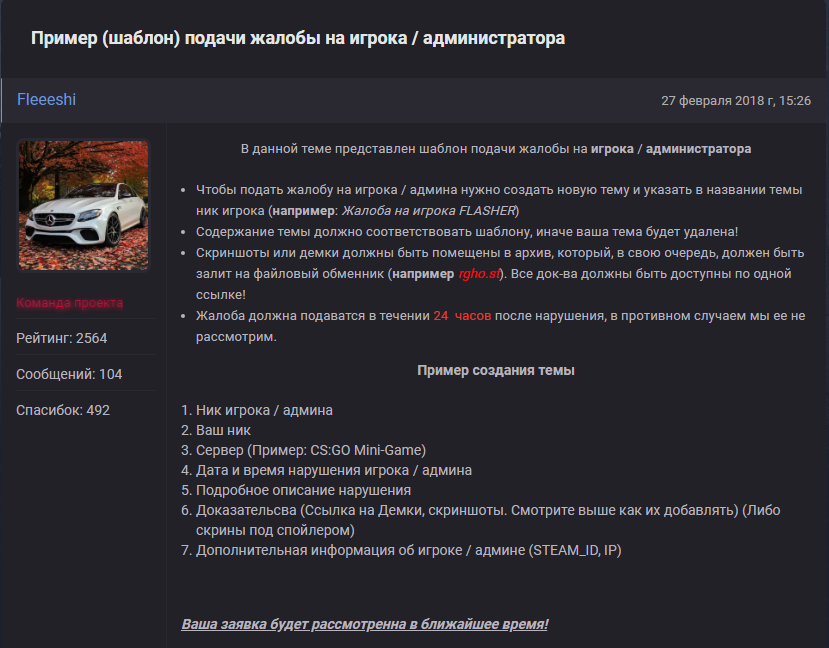
Task: Click the 'Пример создания темы' heading
Action: (496, 371)
